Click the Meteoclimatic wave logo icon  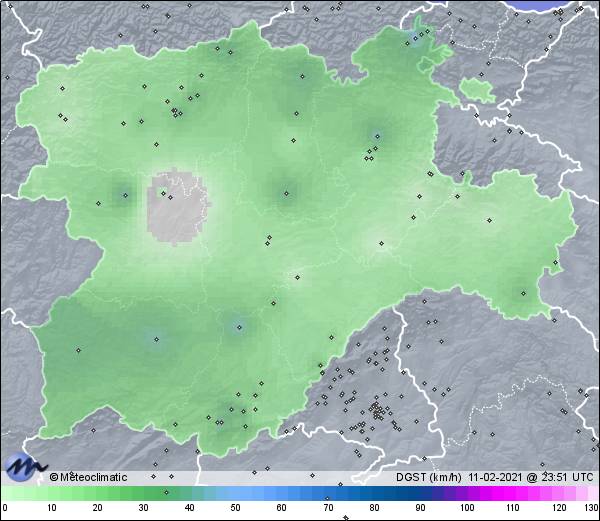coord(25,467)
